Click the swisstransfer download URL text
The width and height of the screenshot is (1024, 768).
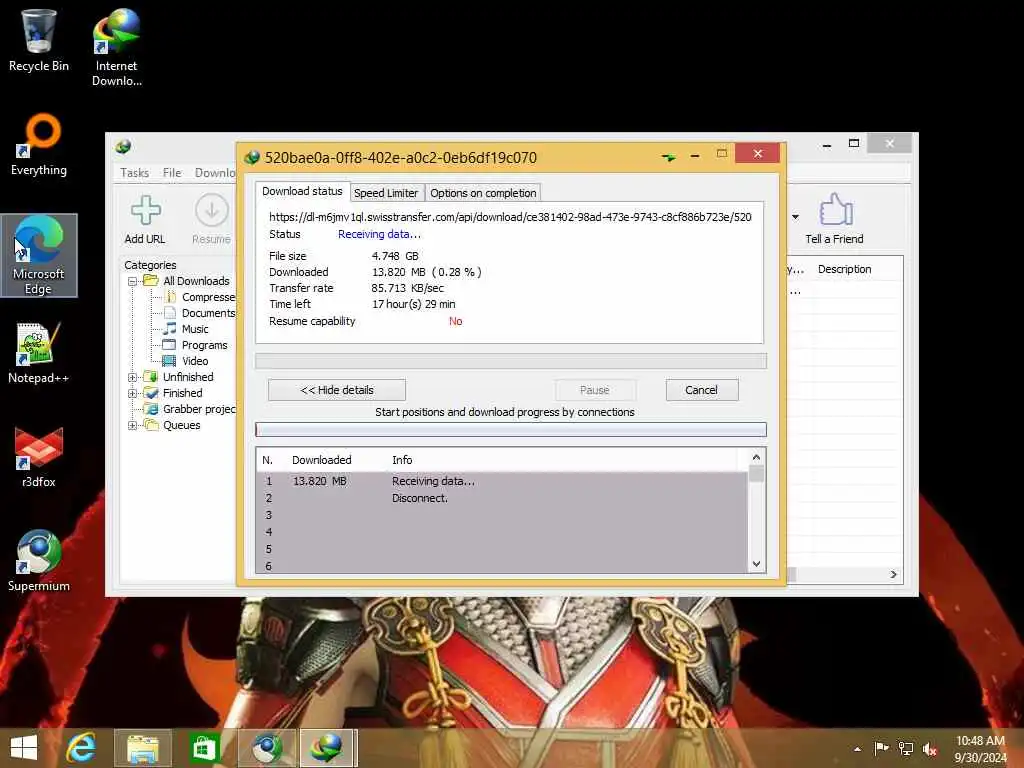click(x=510, y=217)
